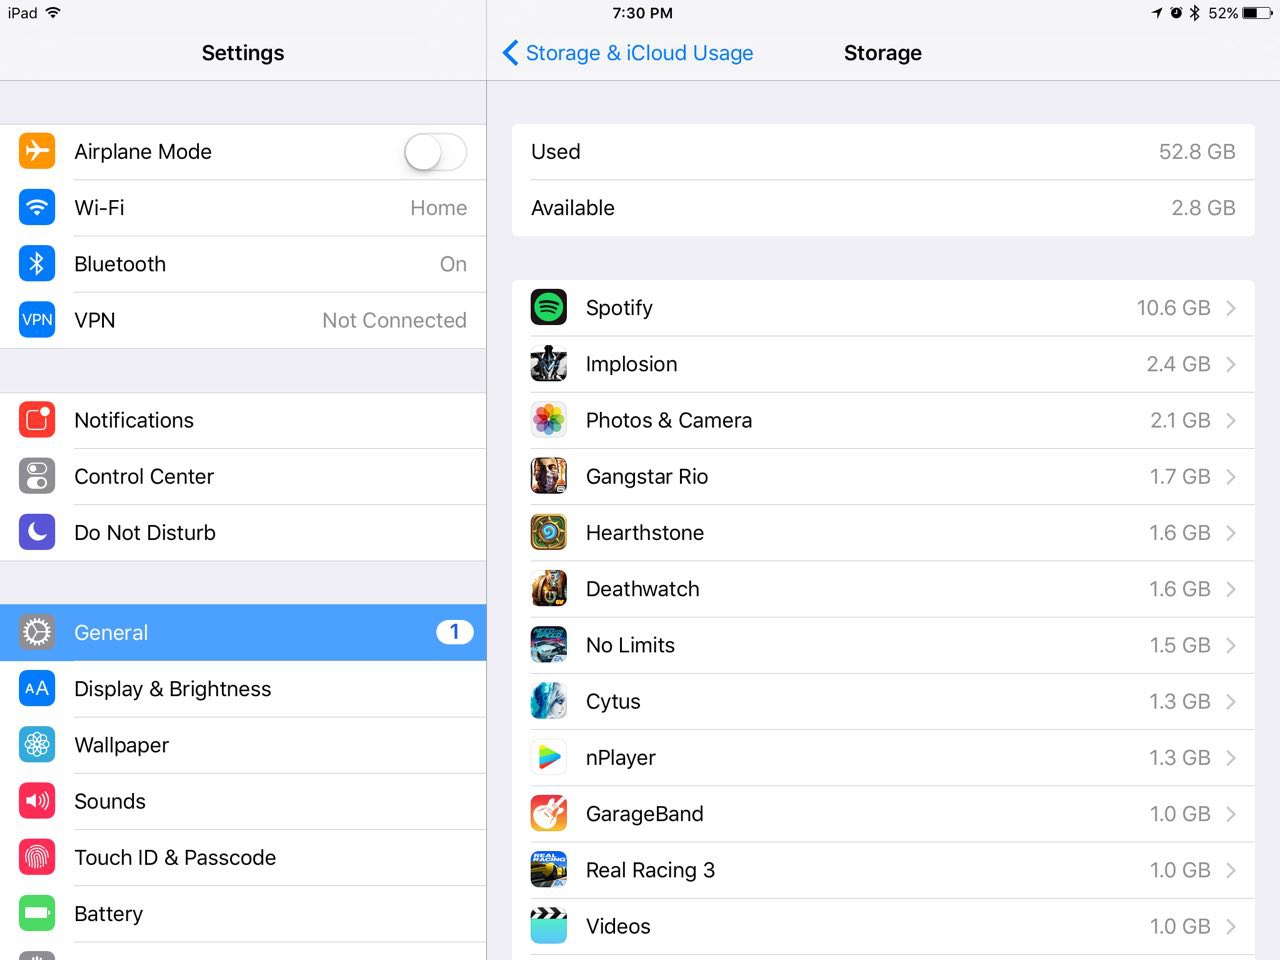The image size is (1280, 960).
Task: Tap the Implosion 2.4 GB size
Action: 1178,364
